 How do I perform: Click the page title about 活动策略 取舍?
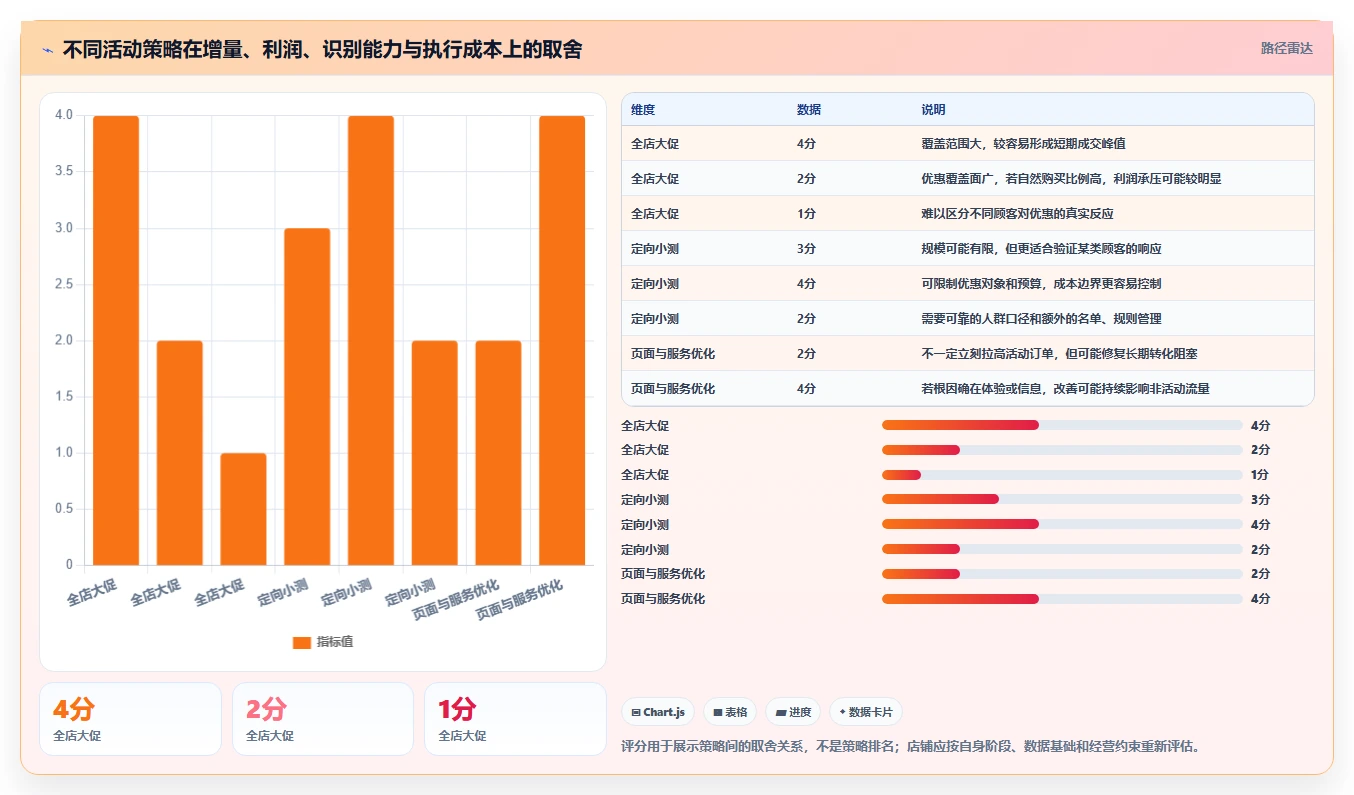coord(322,50)
